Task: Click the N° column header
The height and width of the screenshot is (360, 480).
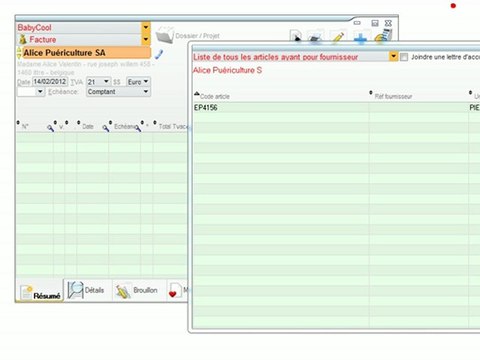Action: coord(25,127)
